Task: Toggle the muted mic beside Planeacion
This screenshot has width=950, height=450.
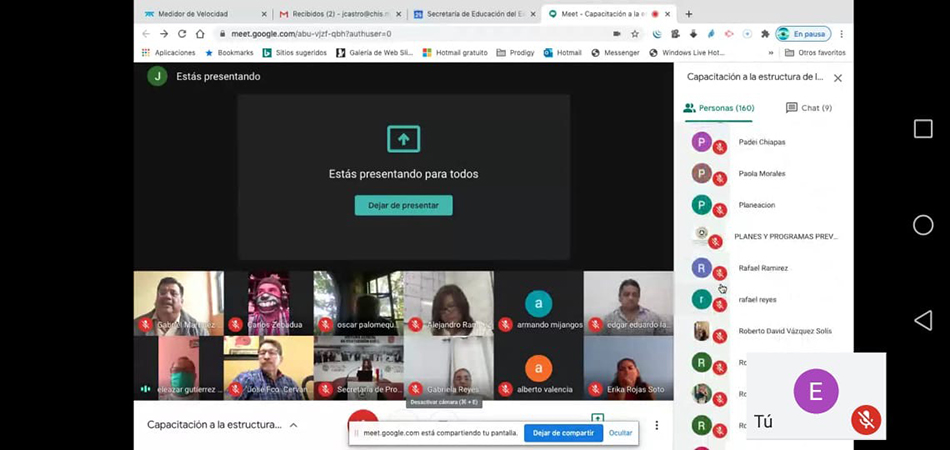Action: tap(720, 210)
